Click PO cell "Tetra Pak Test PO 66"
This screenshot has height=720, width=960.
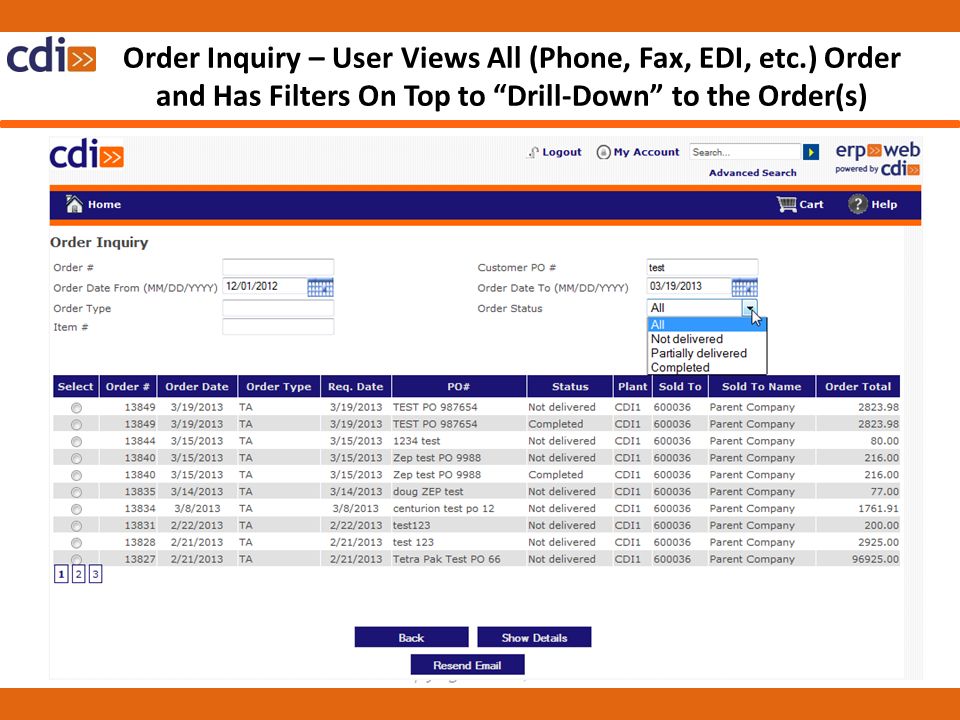pos(446,559)
